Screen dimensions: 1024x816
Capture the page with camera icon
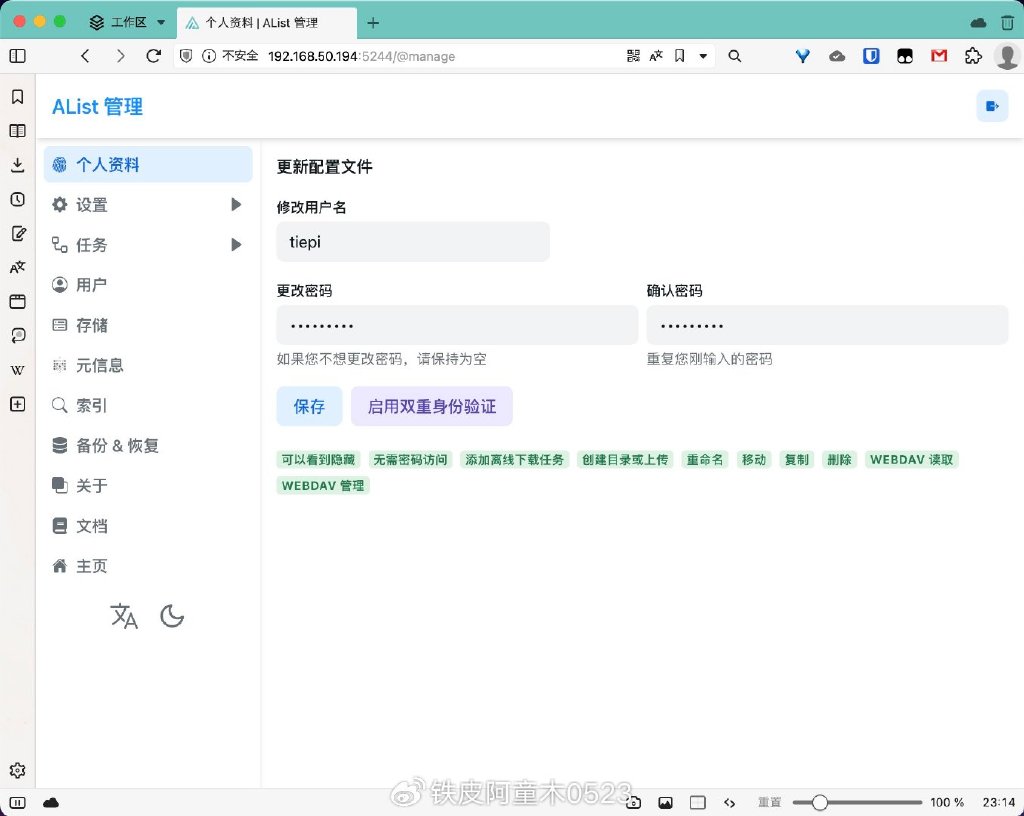(633, 802)
